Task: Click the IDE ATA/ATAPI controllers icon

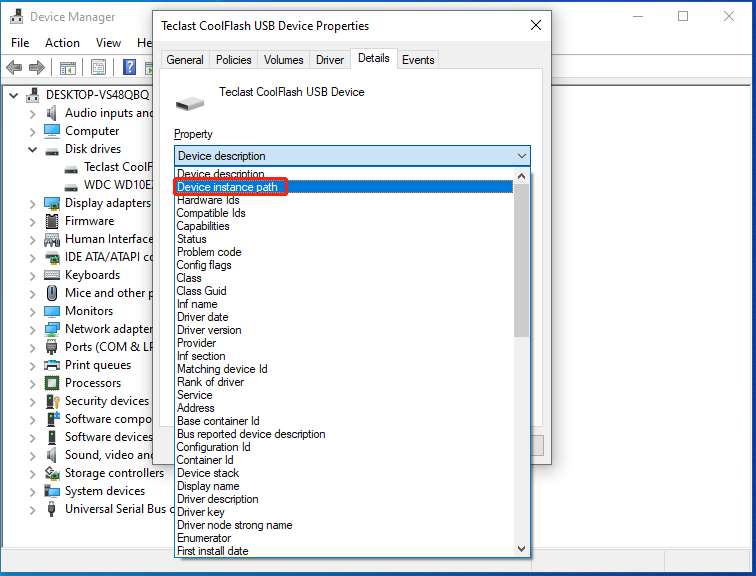Action: coord(52,257)
